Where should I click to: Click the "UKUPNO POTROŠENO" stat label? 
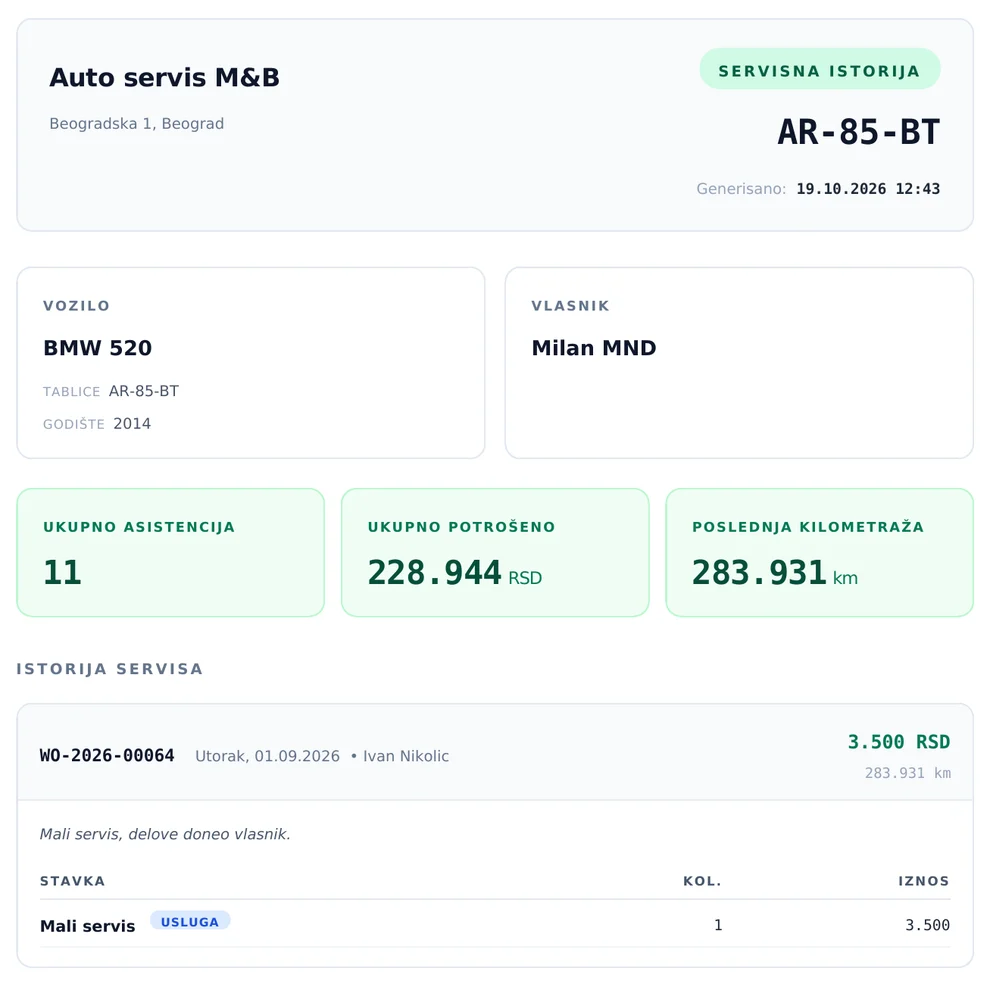pyautogui.click(x=462, y=527)
